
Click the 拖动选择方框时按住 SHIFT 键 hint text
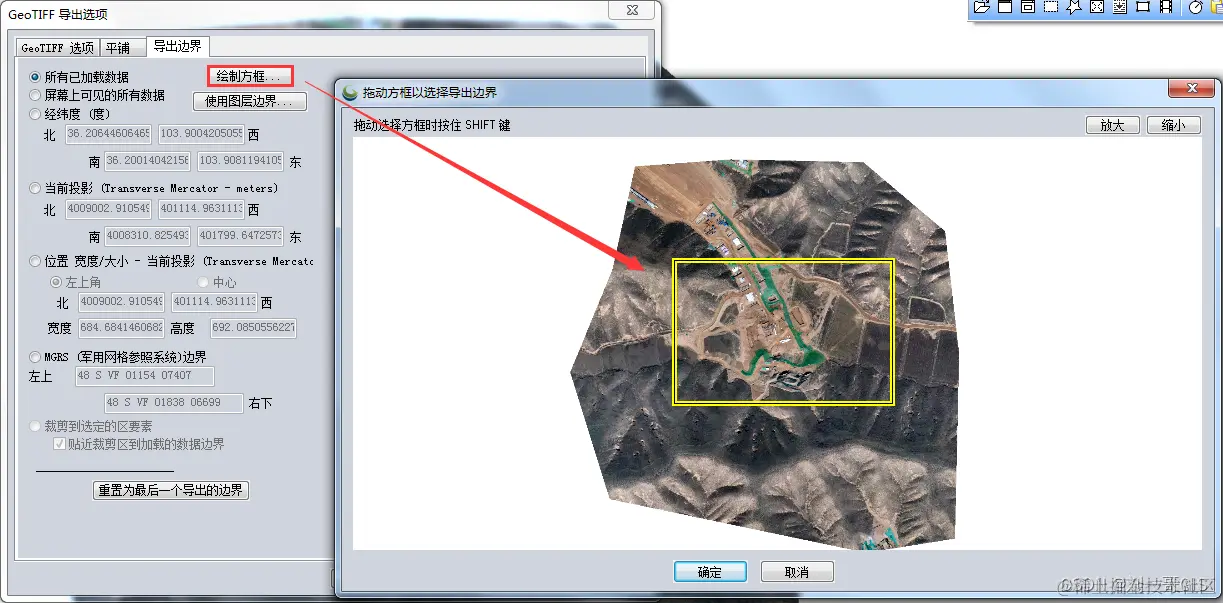tap(431, 125)
